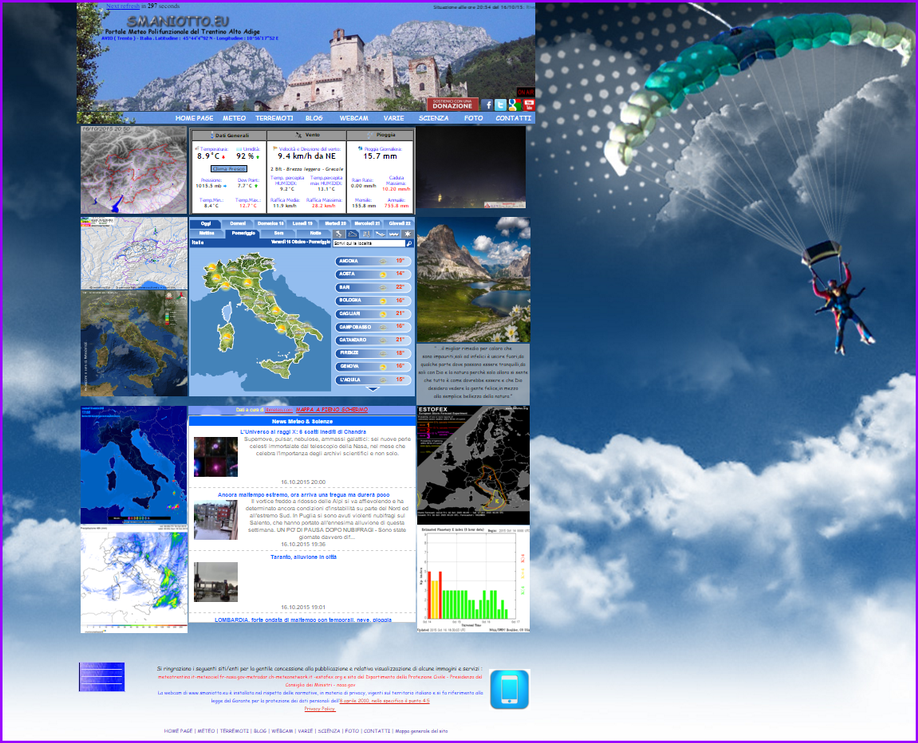Click the mobile phone version icon

tap(509, 689)
